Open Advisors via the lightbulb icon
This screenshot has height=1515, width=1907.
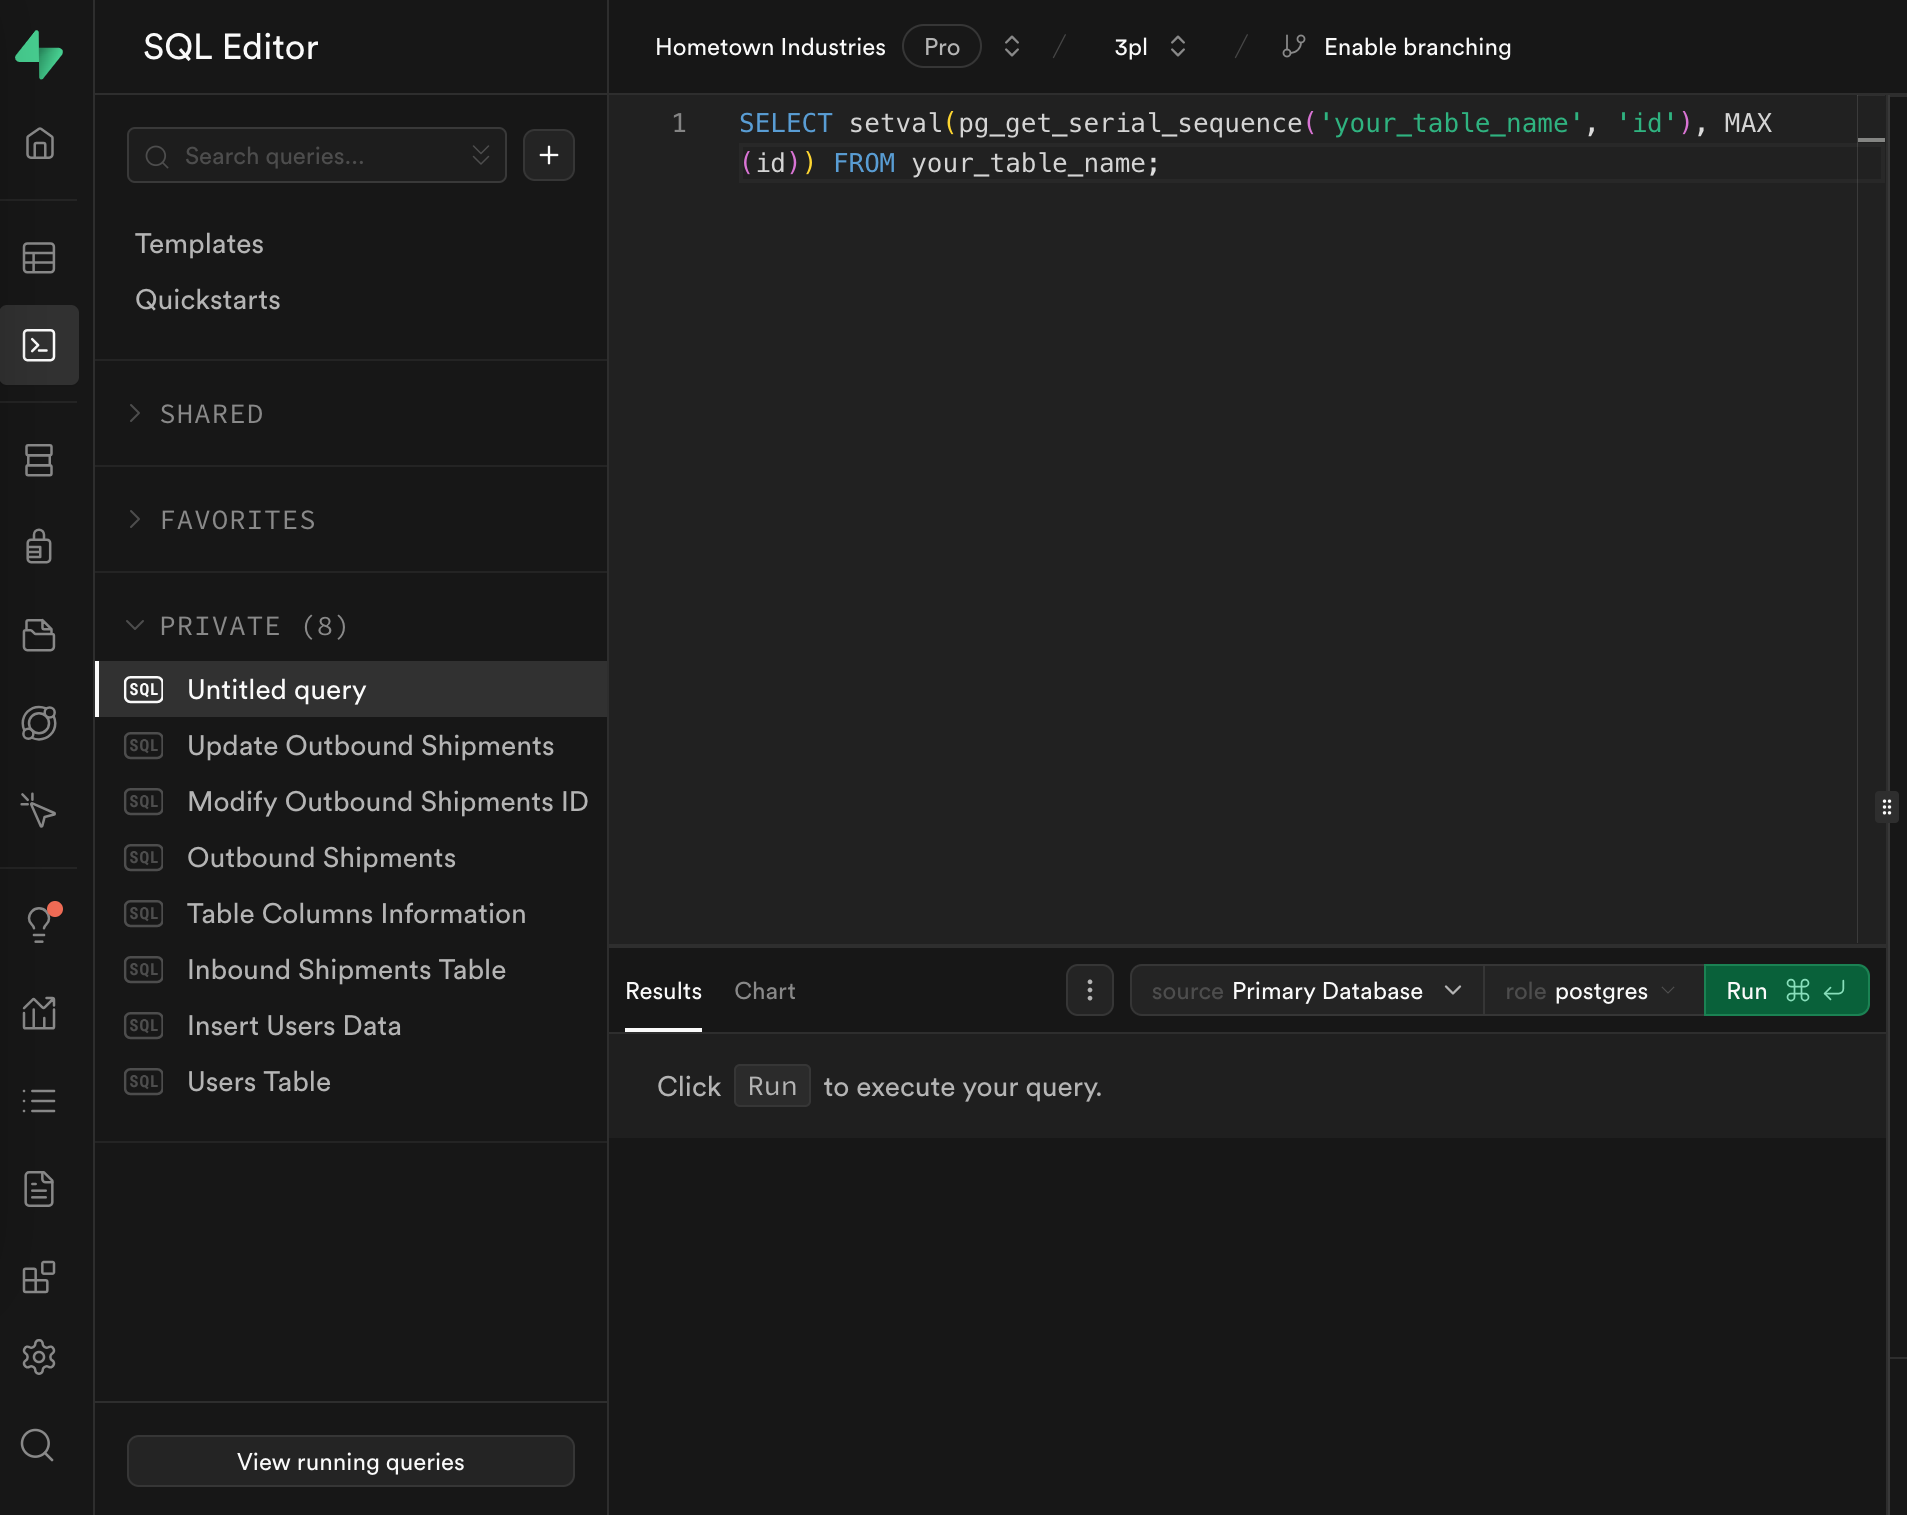40,922
